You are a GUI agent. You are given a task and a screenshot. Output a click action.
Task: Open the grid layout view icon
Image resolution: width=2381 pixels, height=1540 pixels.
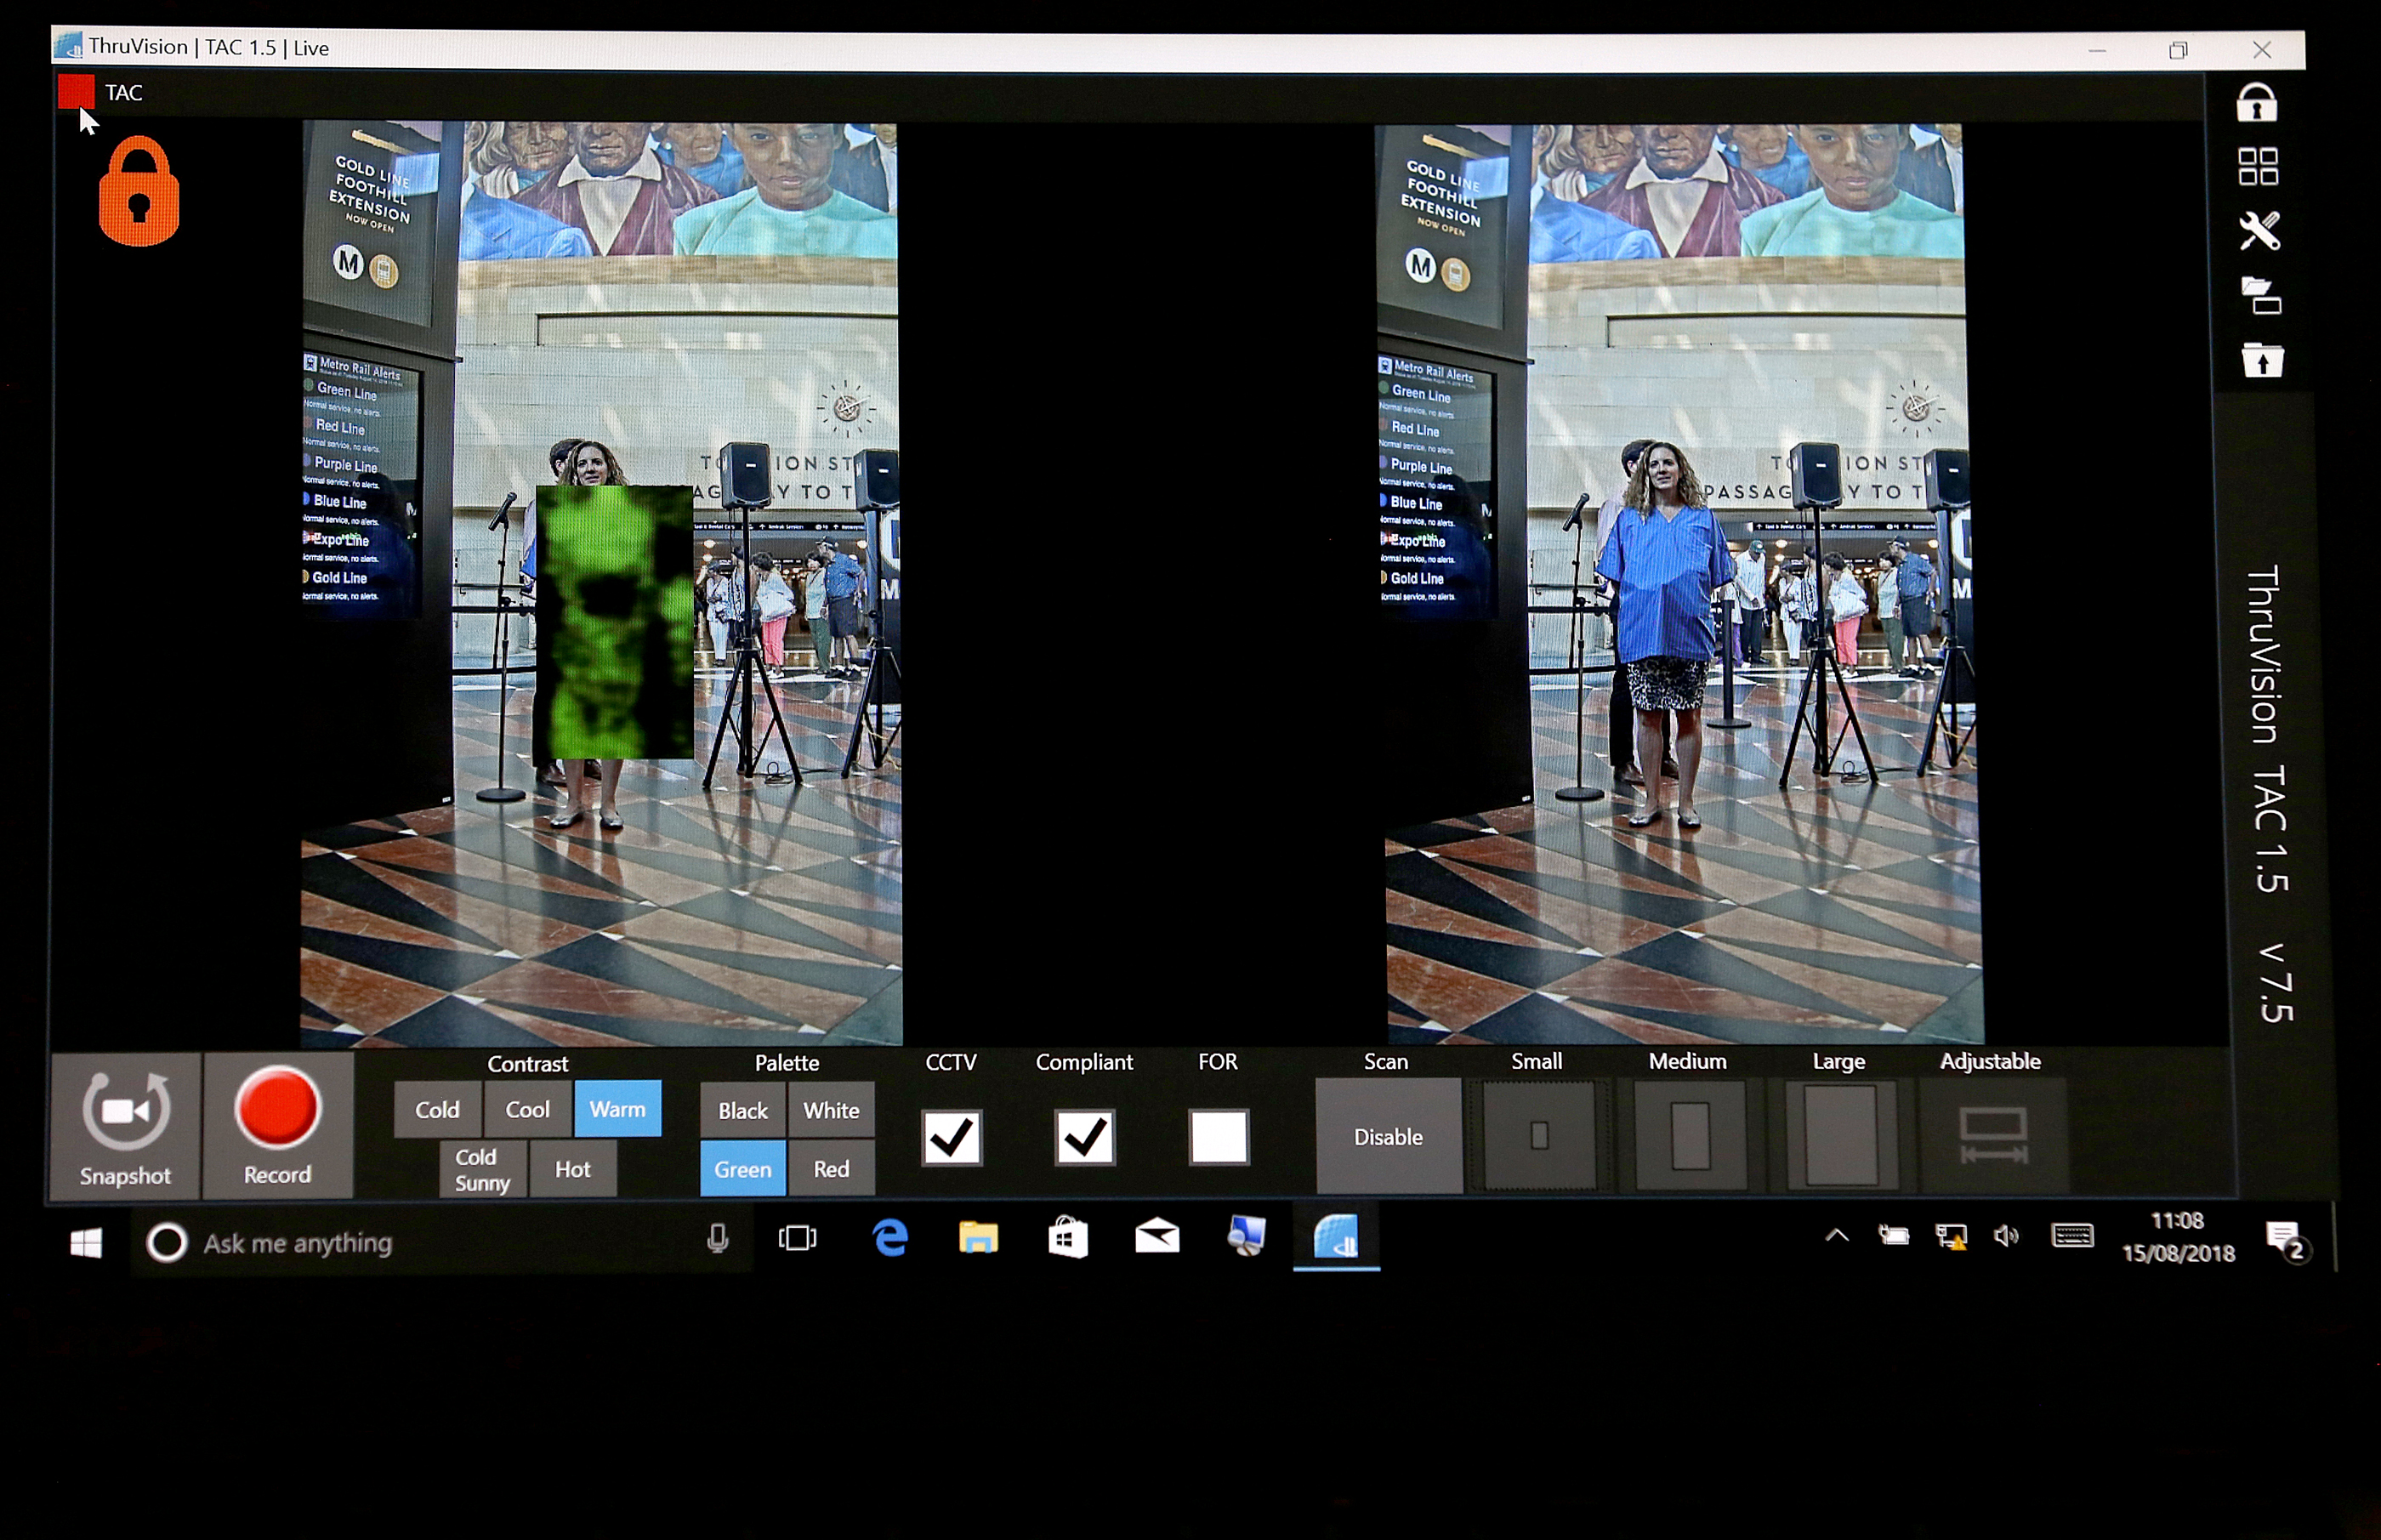[x=2257, y=167]
